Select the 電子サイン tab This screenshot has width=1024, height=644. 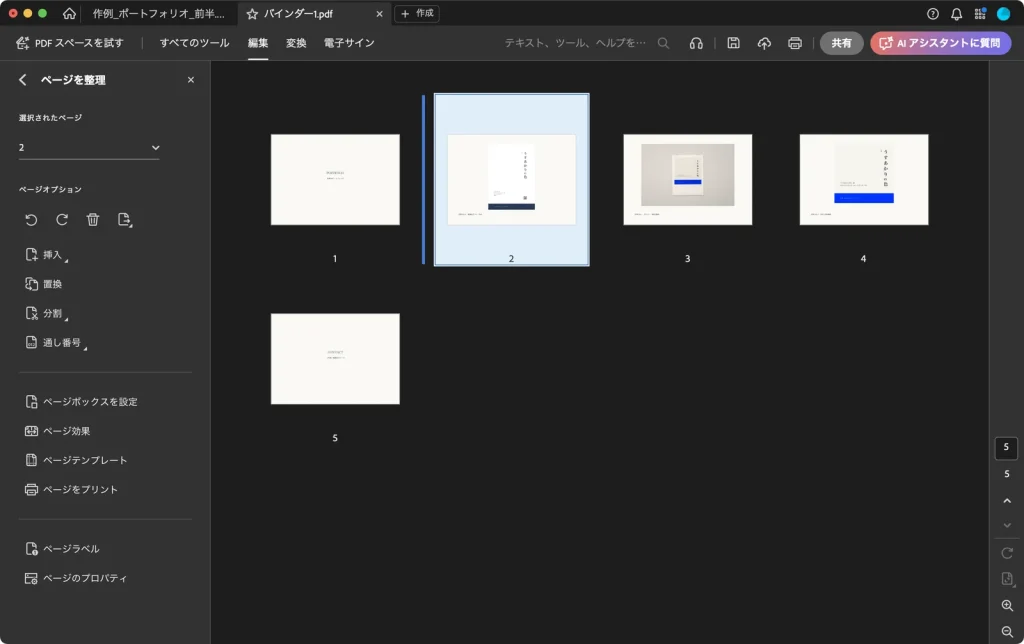pos(349,43)
